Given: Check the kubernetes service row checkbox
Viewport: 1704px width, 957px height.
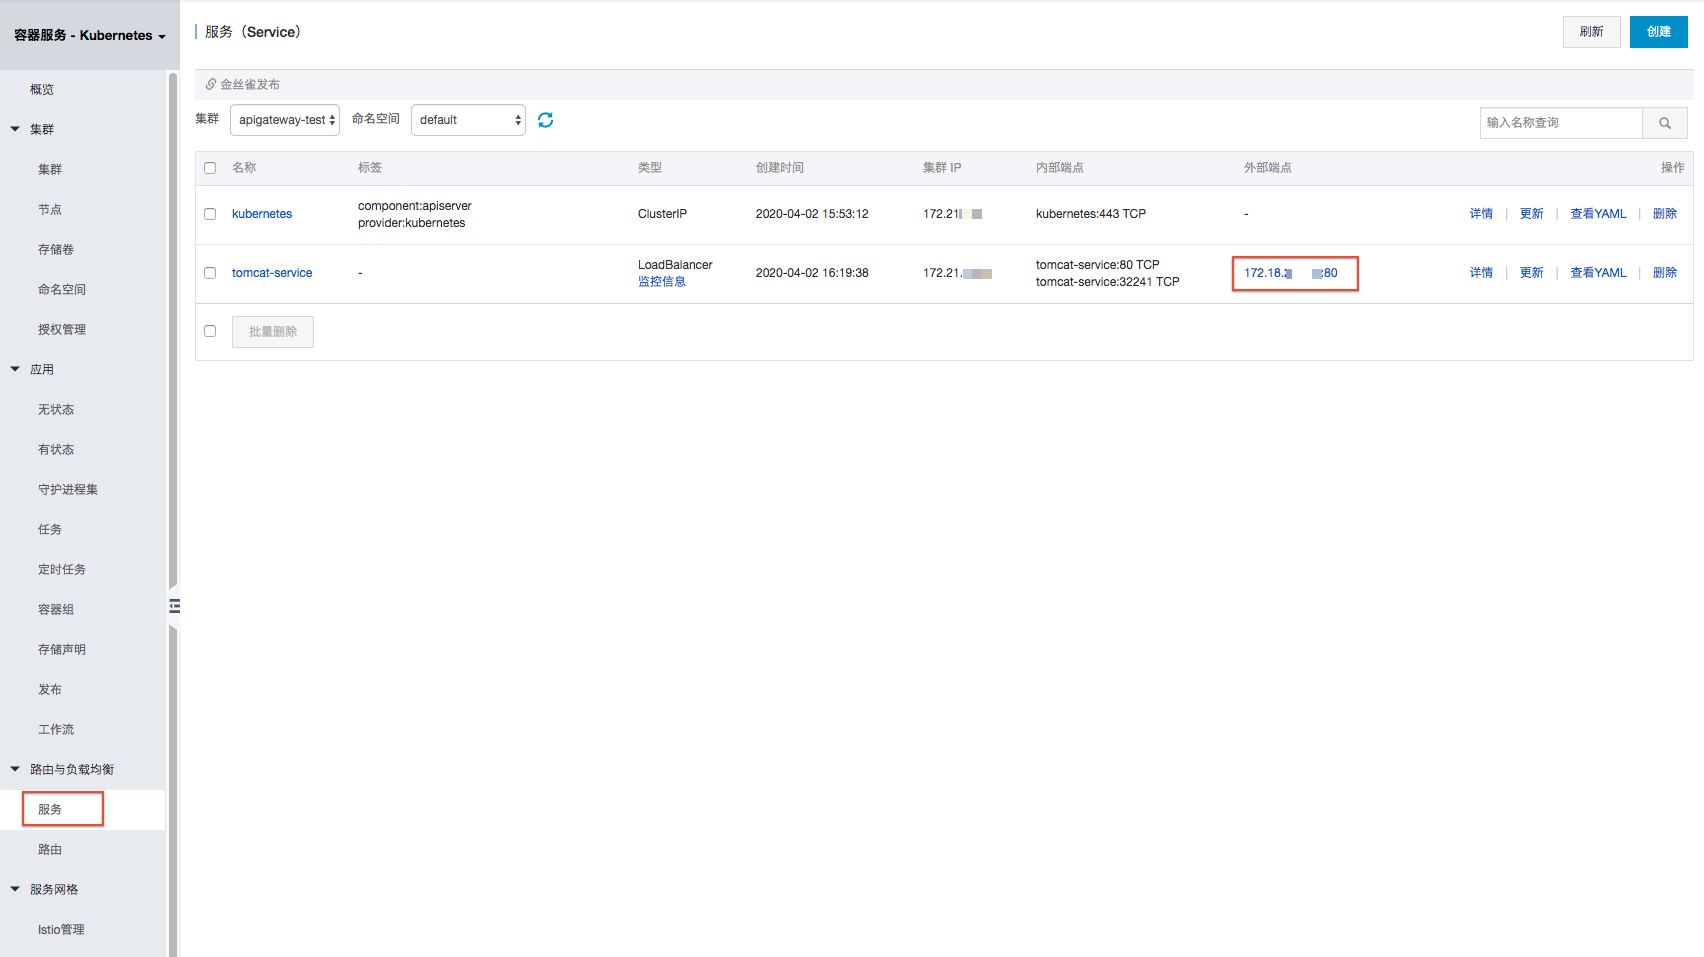Looking at the screenshot, I should tap(210, 214).
